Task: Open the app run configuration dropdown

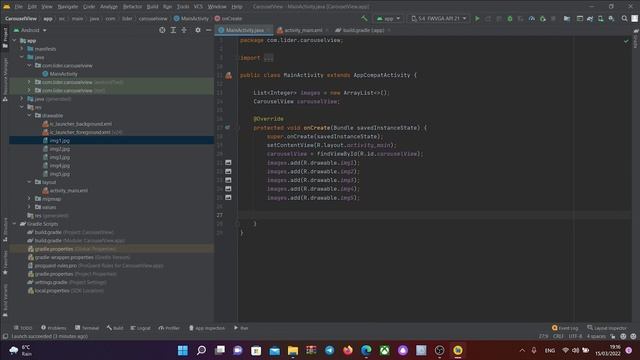Action: [x=388, y=18]
